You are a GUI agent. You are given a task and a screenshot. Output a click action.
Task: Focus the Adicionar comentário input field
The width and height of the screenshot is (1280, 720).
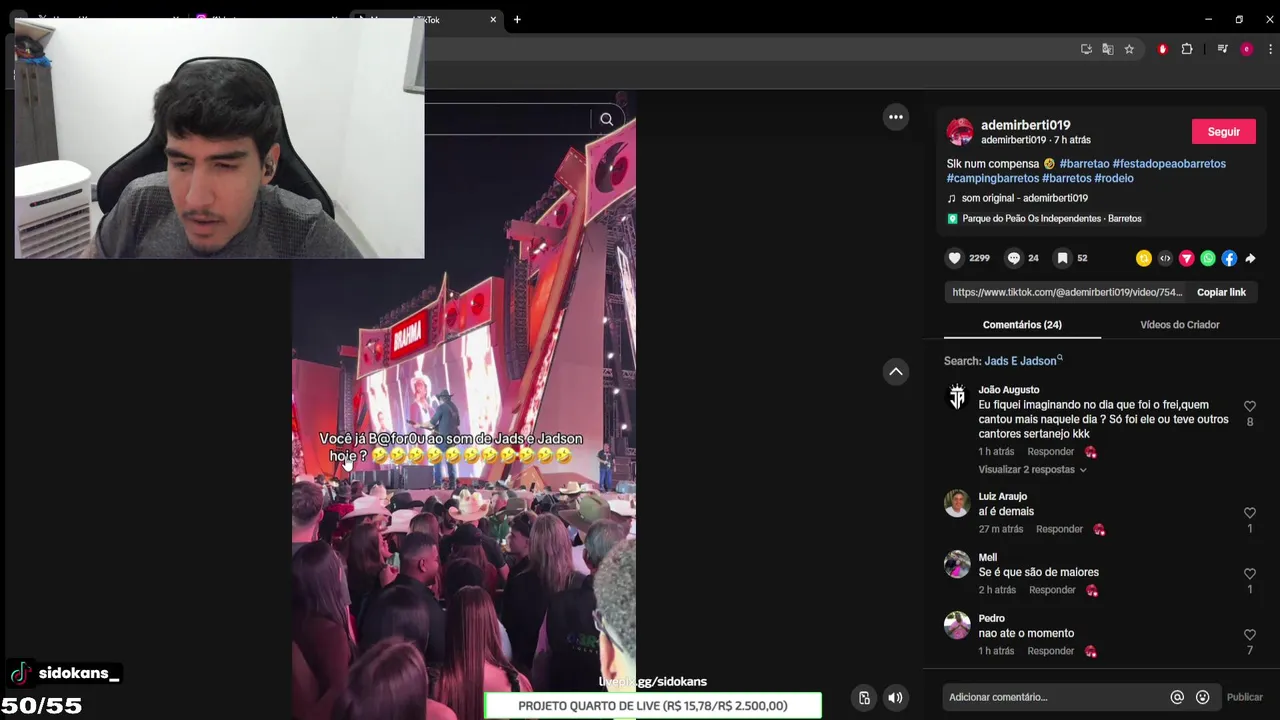pyautogui.click(x=1055, y=697)
